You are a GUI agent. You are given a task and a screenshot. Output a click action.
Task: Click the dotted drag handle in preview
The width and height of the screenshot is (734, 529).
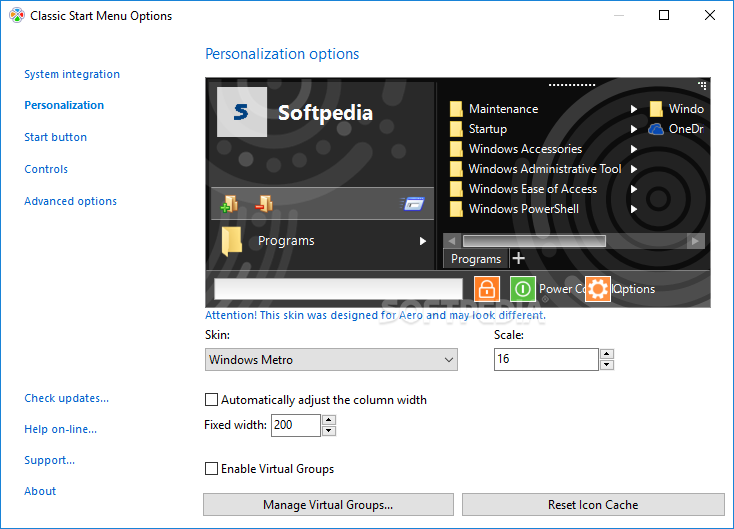click(x=572, y=85)
